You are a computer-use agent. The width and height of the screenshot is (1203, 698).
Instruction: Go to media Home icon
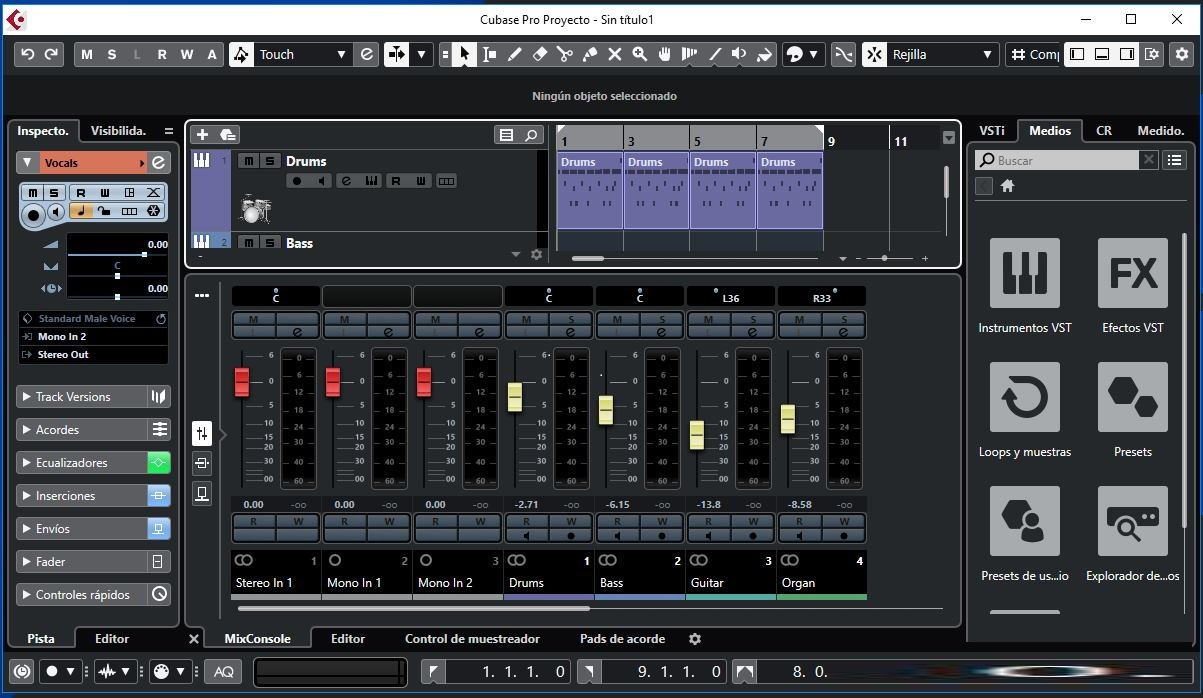click(x=1007, y=186)
